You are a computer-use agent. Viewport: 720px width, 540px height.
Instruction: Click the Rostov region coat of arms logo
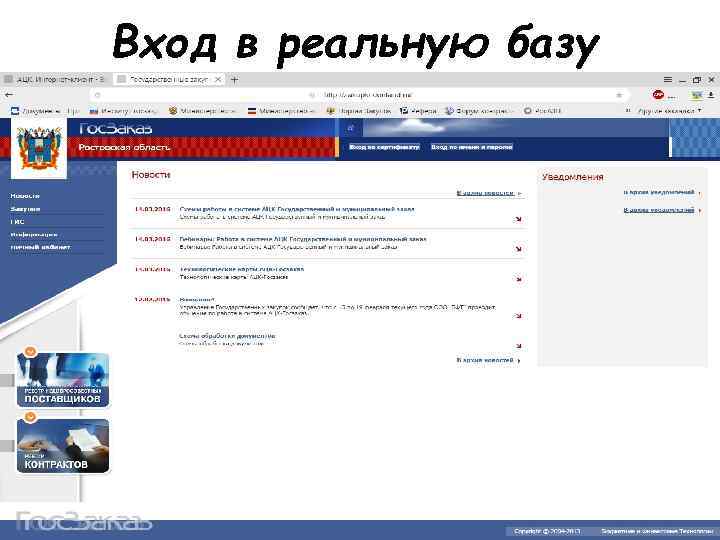pyautogui.click(x=39, y=148)
